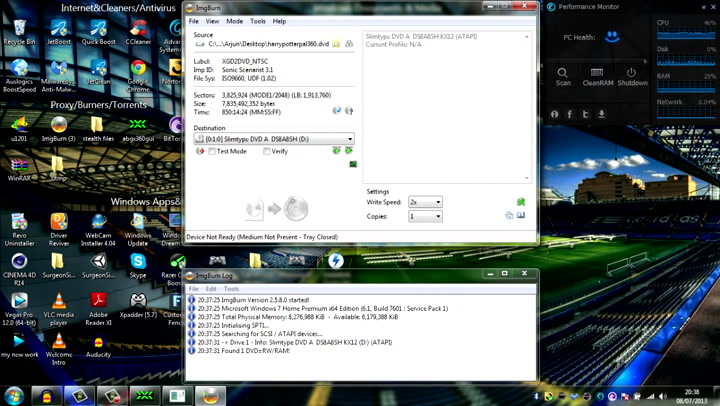
Task: Click the Scan icon in Performance Monitor
Action: pyautogui.click(x=563, y=75)
